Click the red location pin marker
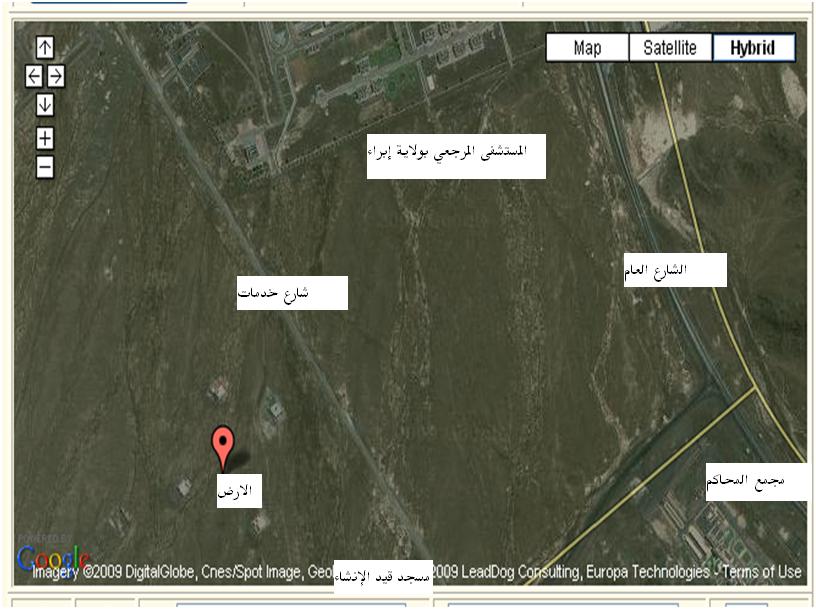Image resolution: width=816 pixels, height=609 pixels. (x=223, y=448)
